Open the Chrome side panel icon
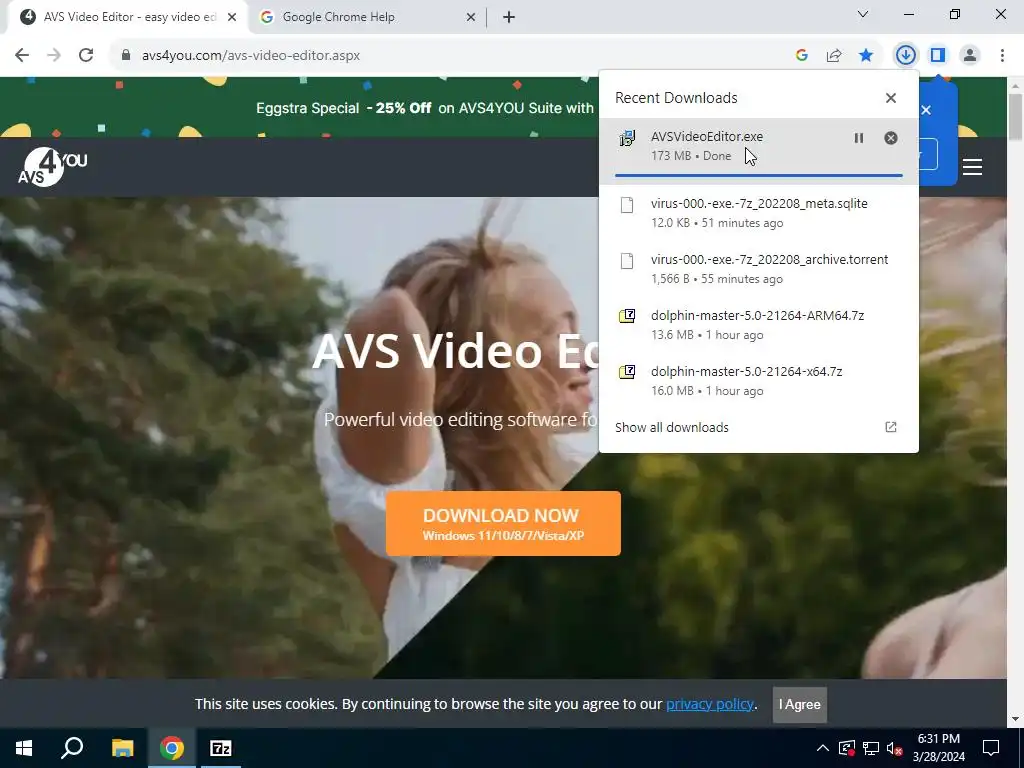 [938, 56]
